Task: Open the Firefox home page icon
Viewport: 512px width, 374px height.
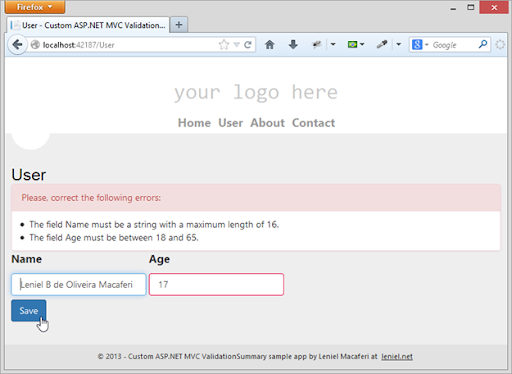Action: pyautogui.click(x=270, y=44)
